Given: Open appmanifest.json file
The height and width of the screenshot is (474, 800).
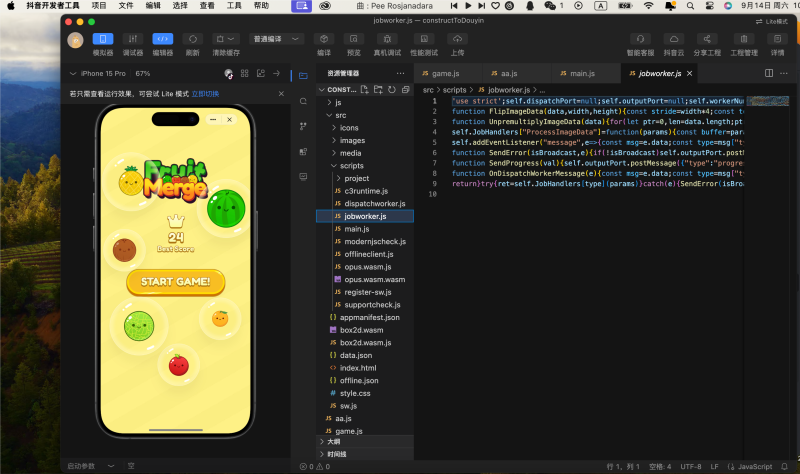Looking at the screenshot, I should pos(365,317).
